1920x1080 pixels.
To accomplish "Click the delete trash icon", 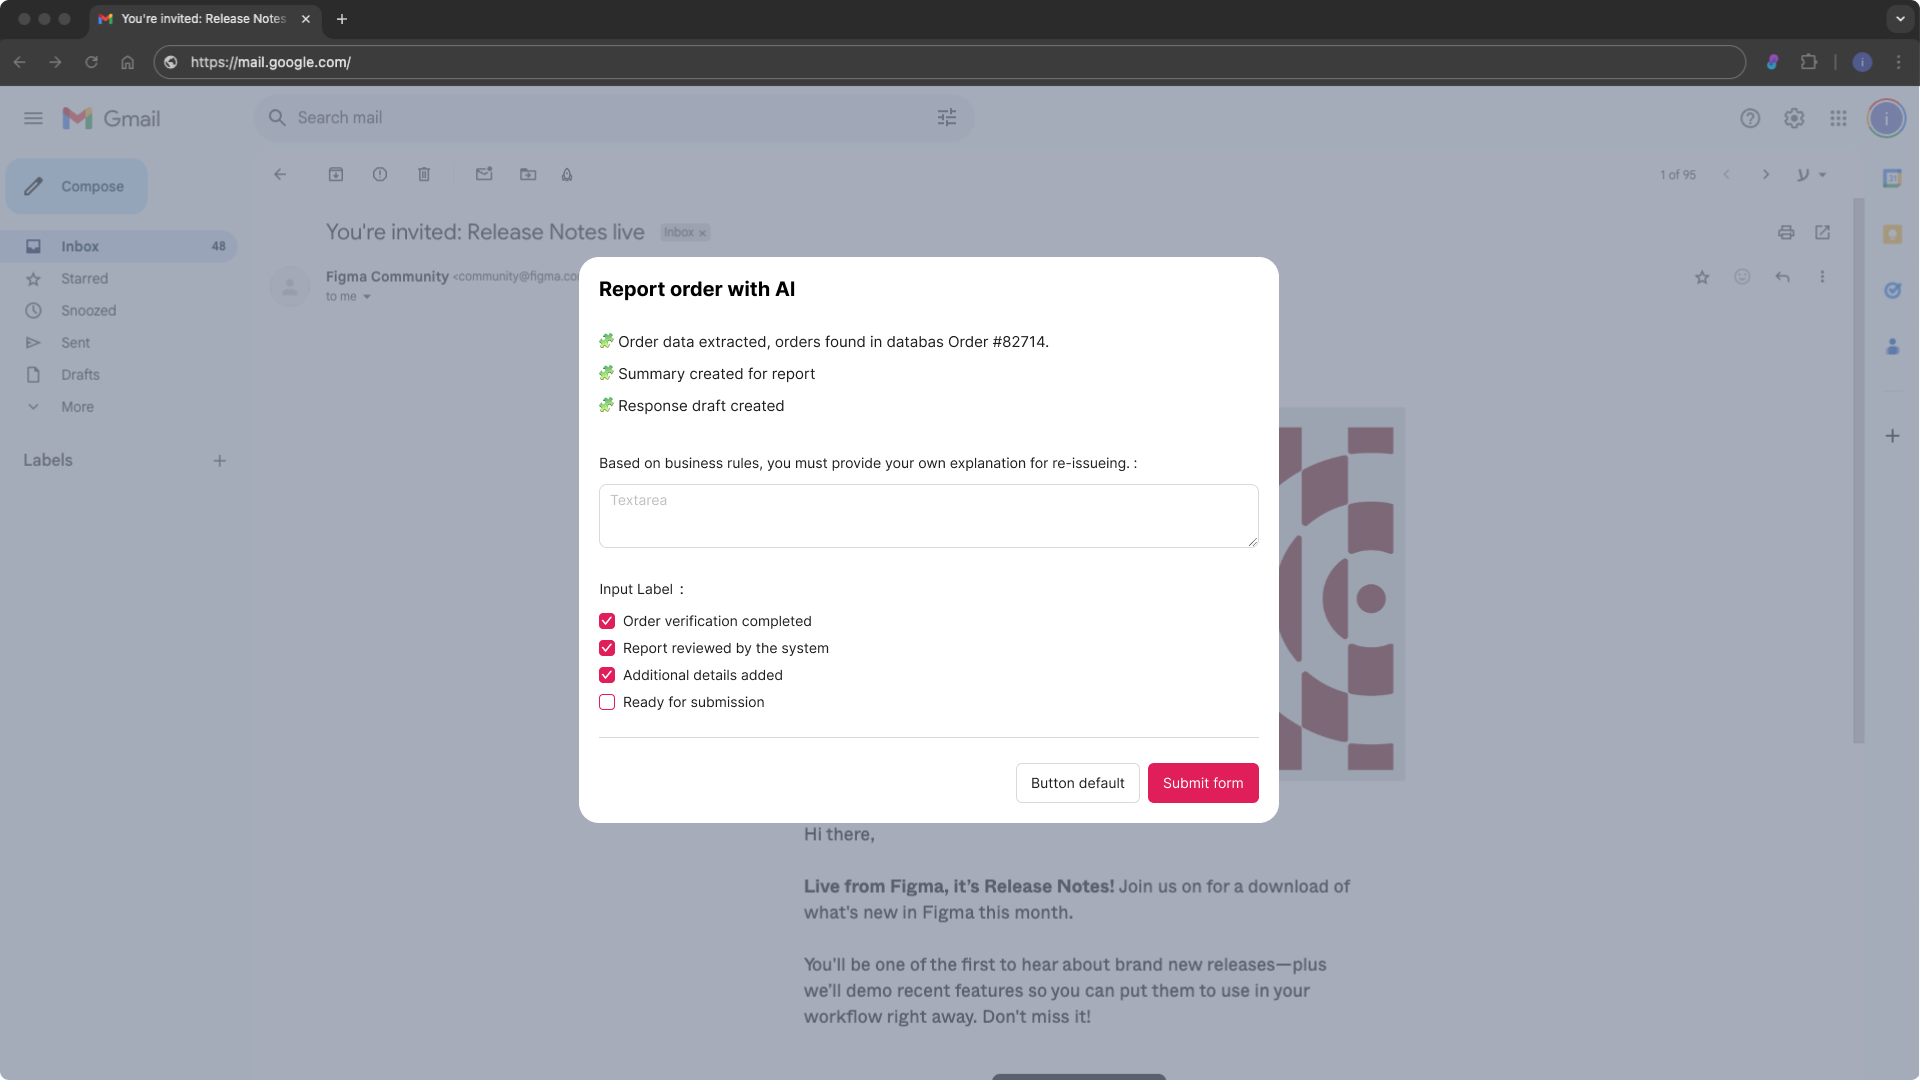I will click(x=424, y=174).
